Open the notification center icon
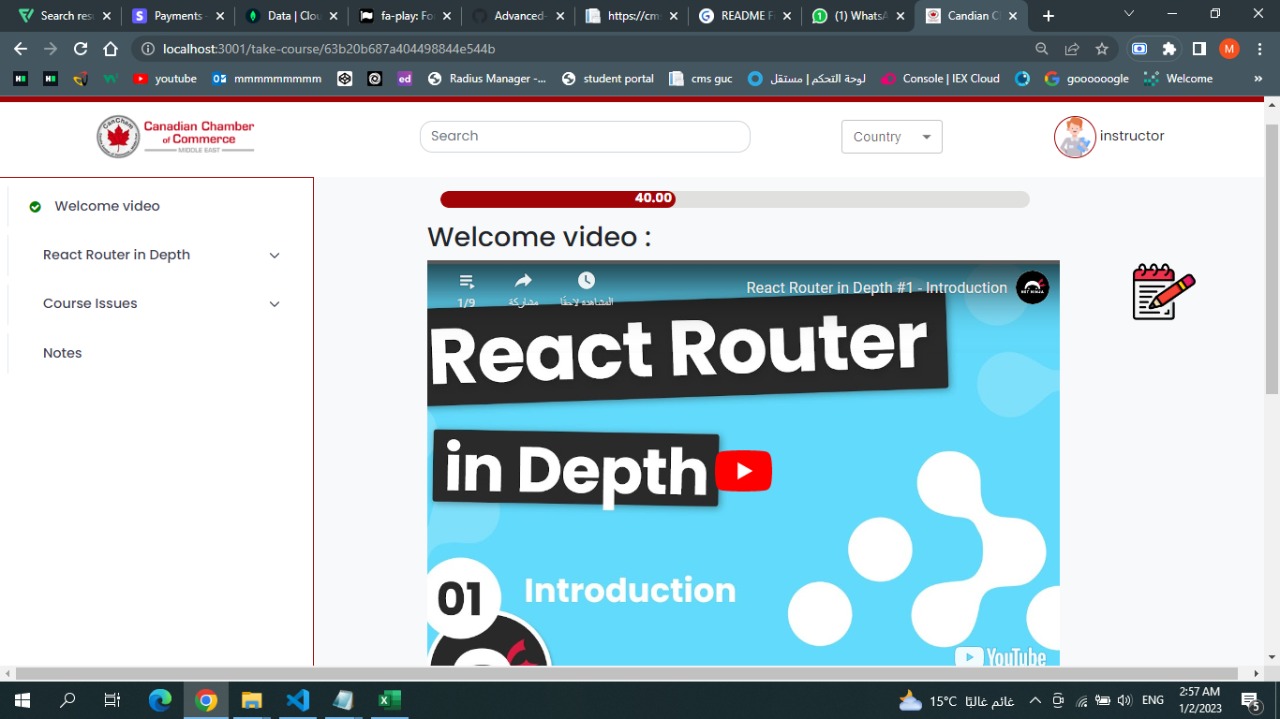The width and height of the screenshot is (1280, 719). pyautogui.click(x=1250, y=700)
